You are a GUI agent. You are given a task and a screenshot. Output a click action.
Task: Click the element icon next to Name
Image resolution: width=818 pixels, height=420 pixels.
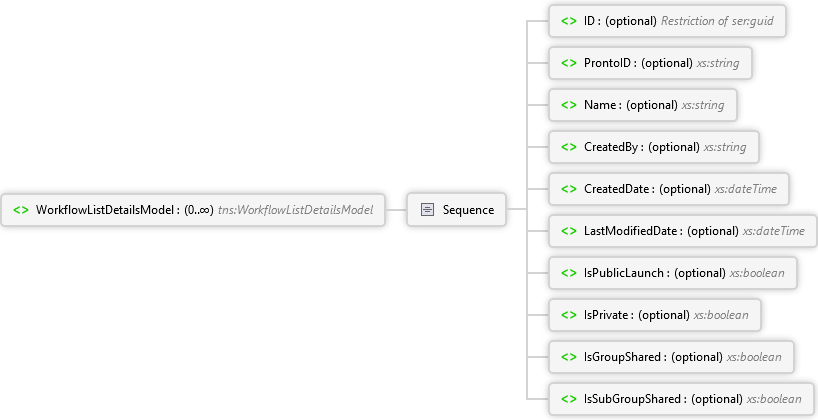[568, 105]
